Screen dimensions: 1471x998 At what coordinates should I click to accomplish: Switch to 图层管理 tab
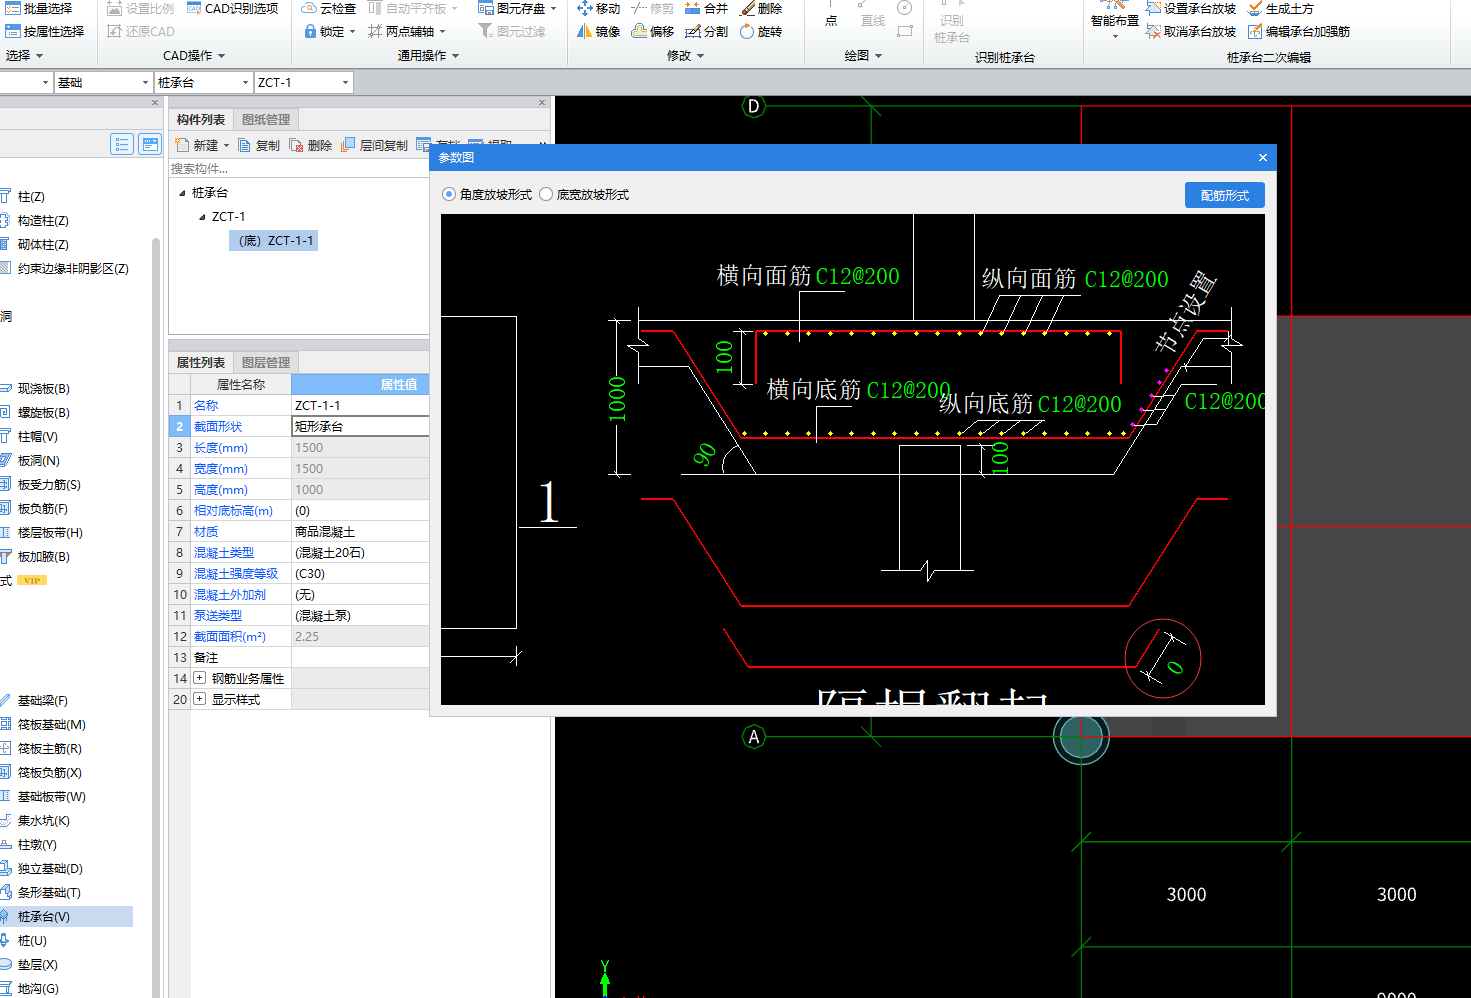click(266, 362)
